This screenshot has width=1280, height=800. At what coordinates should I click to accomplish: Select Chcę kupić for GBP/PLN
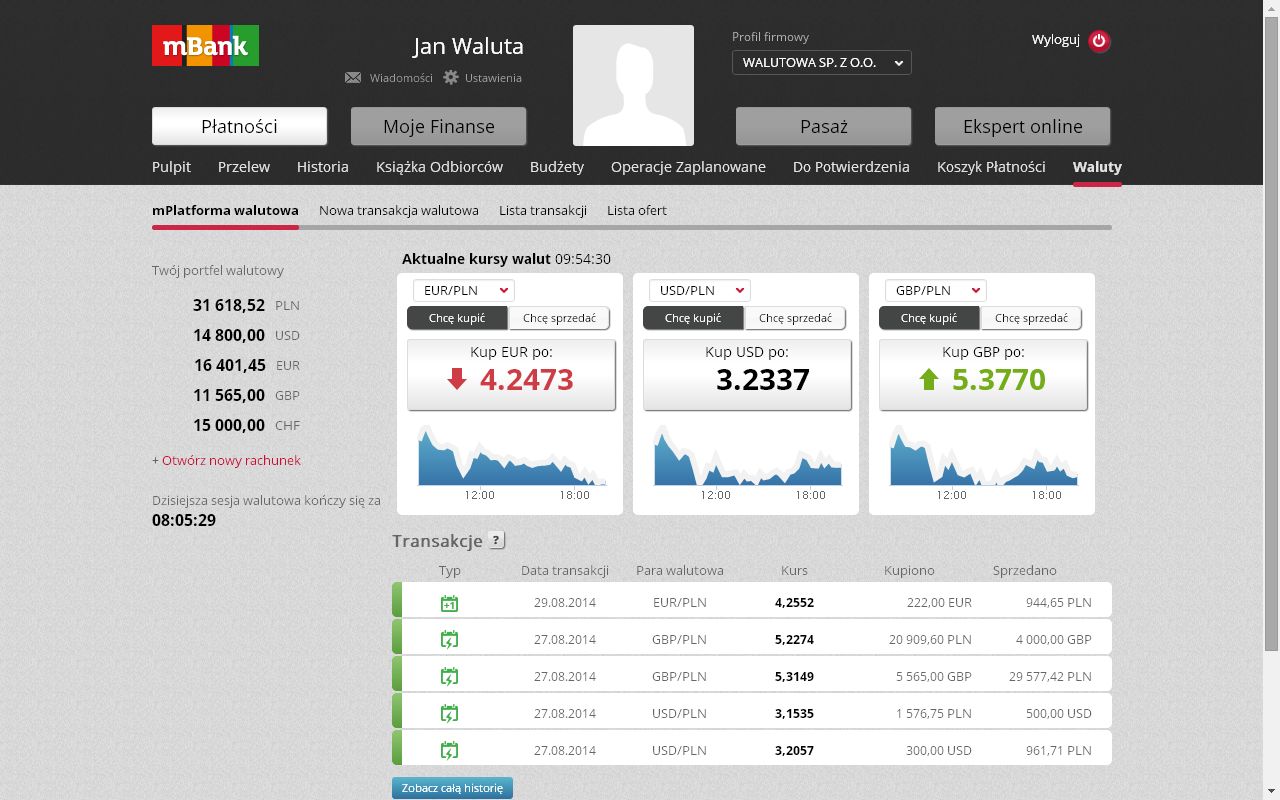point(929,318)
